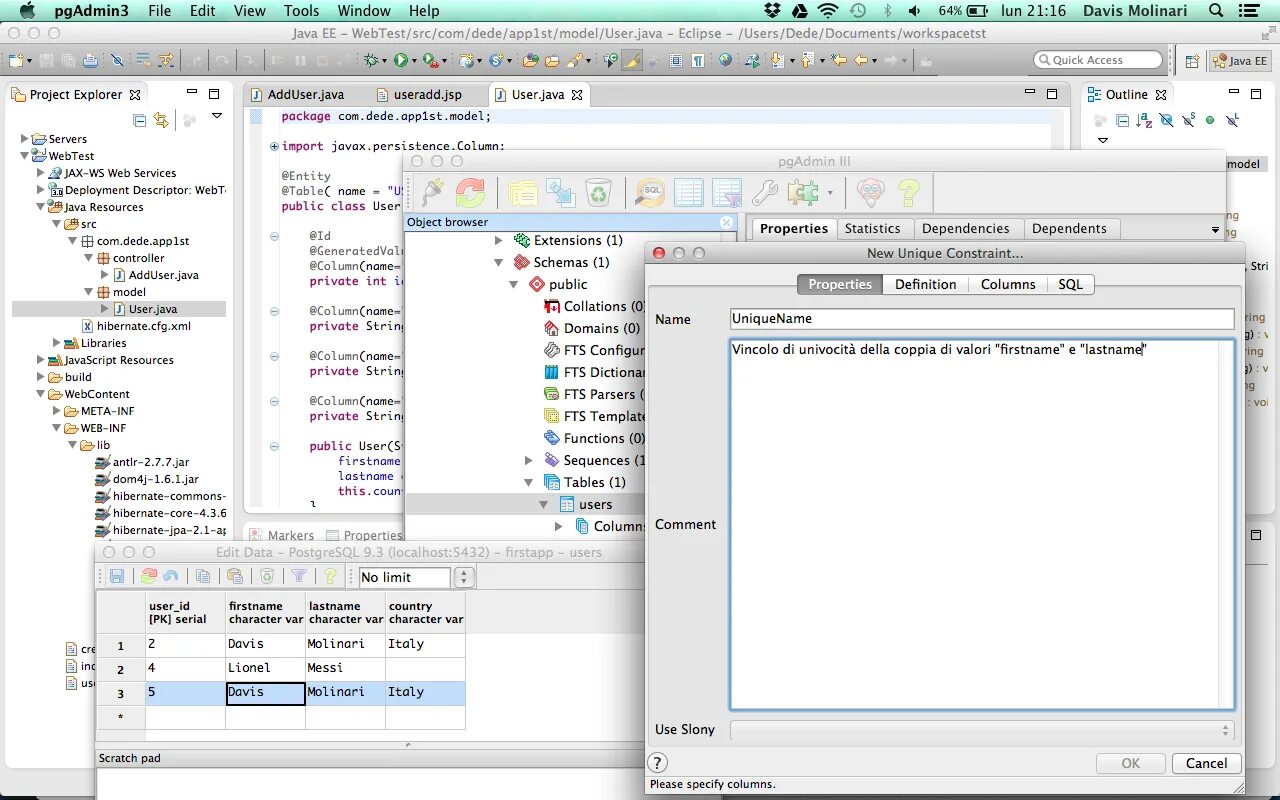Click the drop object trash icon in pgAdmin
1280x800 pixels.
(x=598, y=192)
